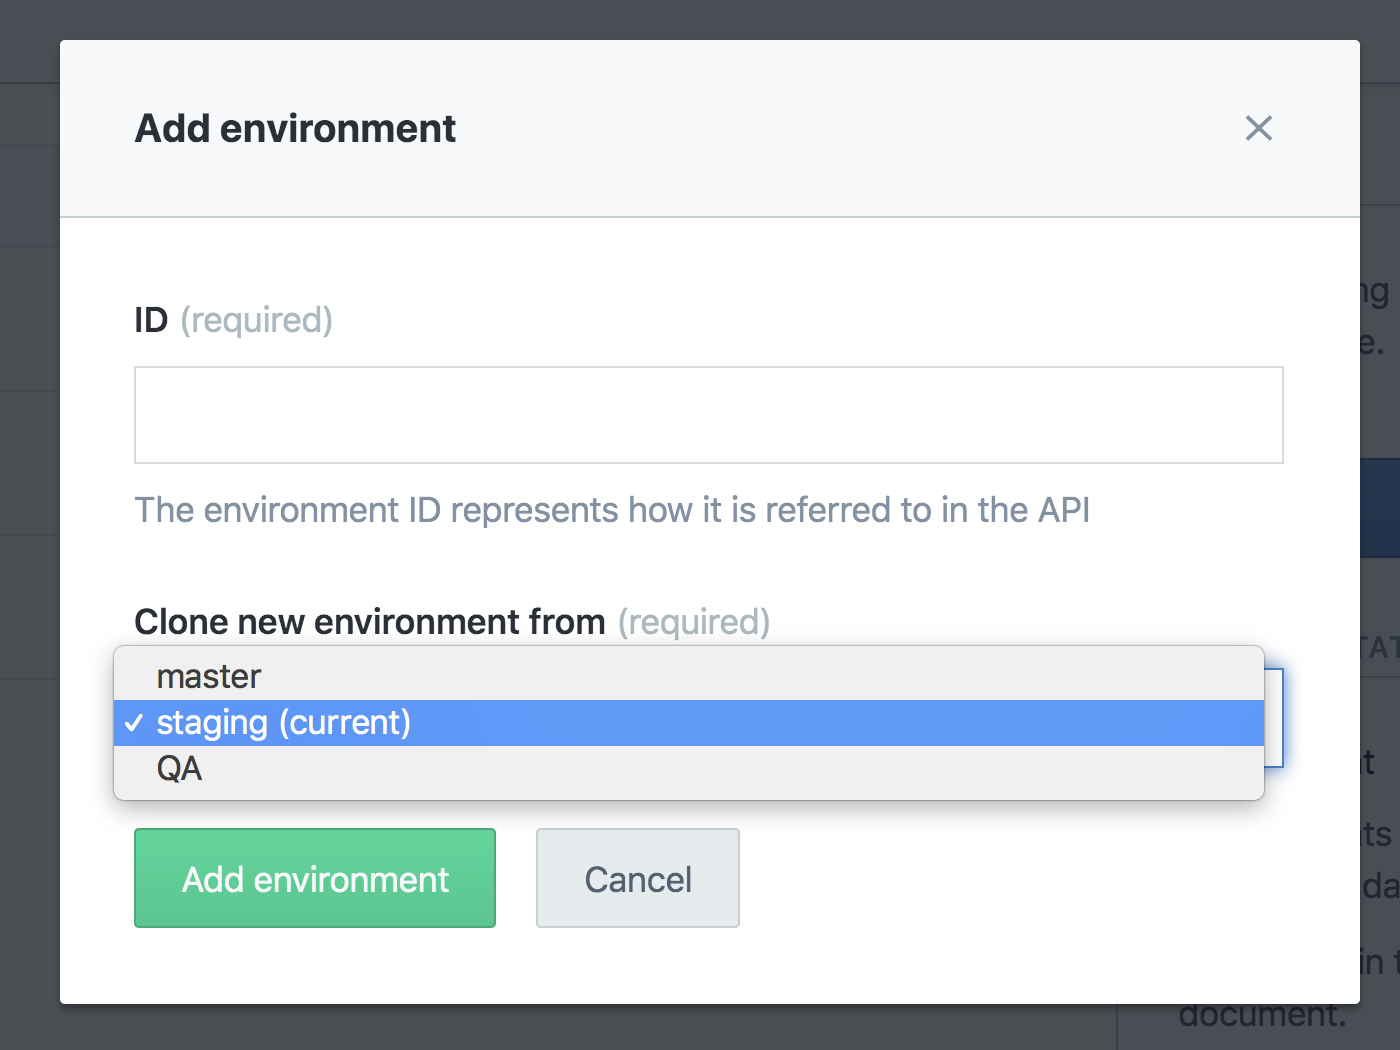Image resolution: width=1400 pixels, height=1050 pixels.
Task: Choose the staging (current) option
Action: click(x=284, y=723)
